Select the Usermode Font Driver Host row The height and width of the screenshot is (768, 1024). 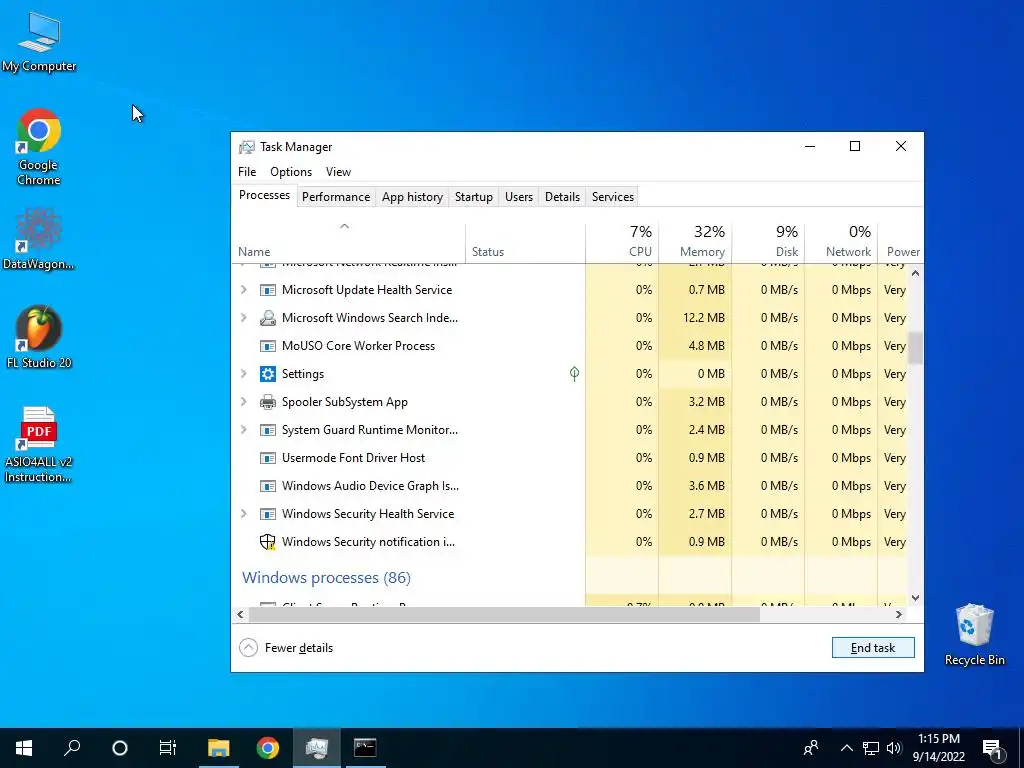tap(569, 458)
